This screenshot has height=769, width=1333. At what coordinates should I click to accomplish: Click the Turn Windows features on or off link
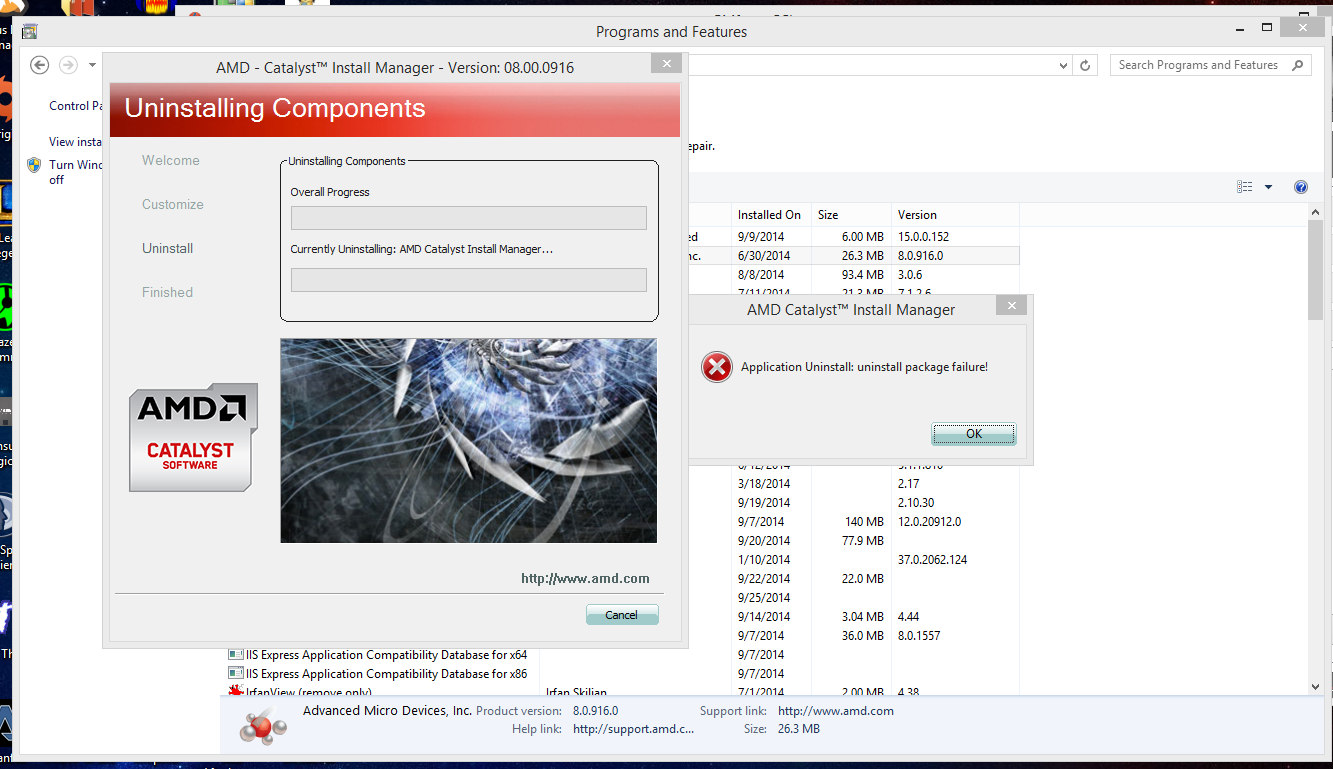(76, 172)
